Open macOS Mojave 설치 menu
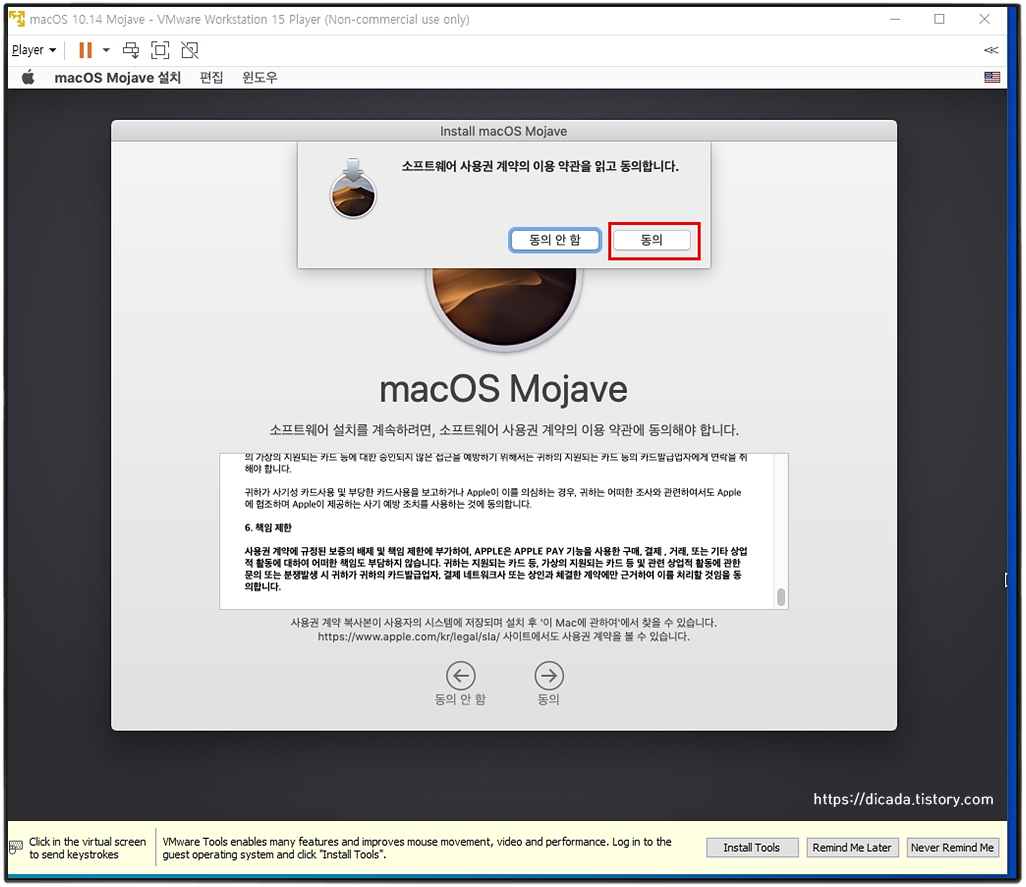 pos(118,78)
